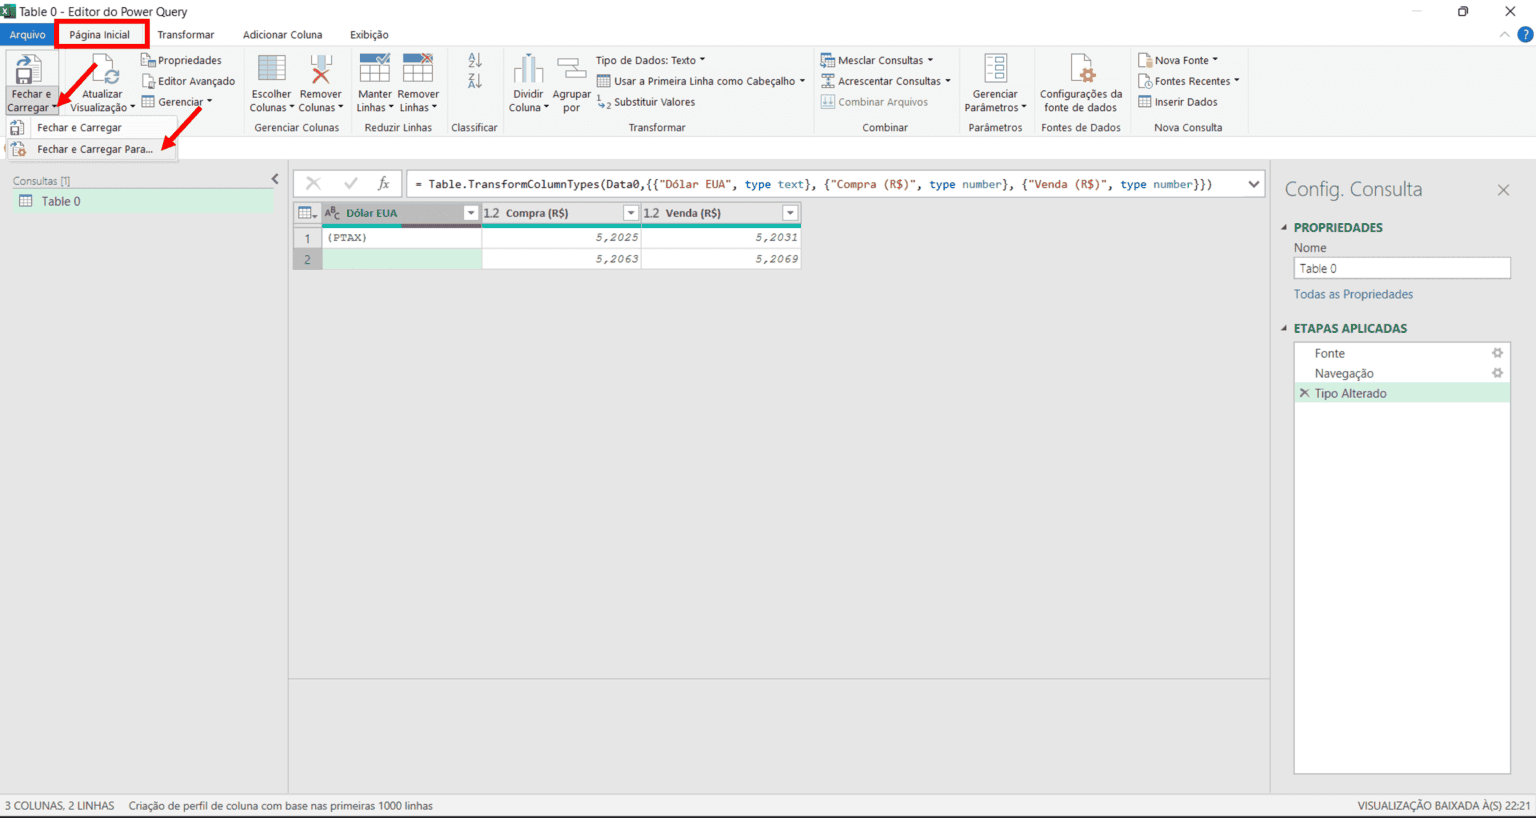This screenshot has height=818, width=1536.
Task: Open the Editor Avançado
Action: (188, 80)
